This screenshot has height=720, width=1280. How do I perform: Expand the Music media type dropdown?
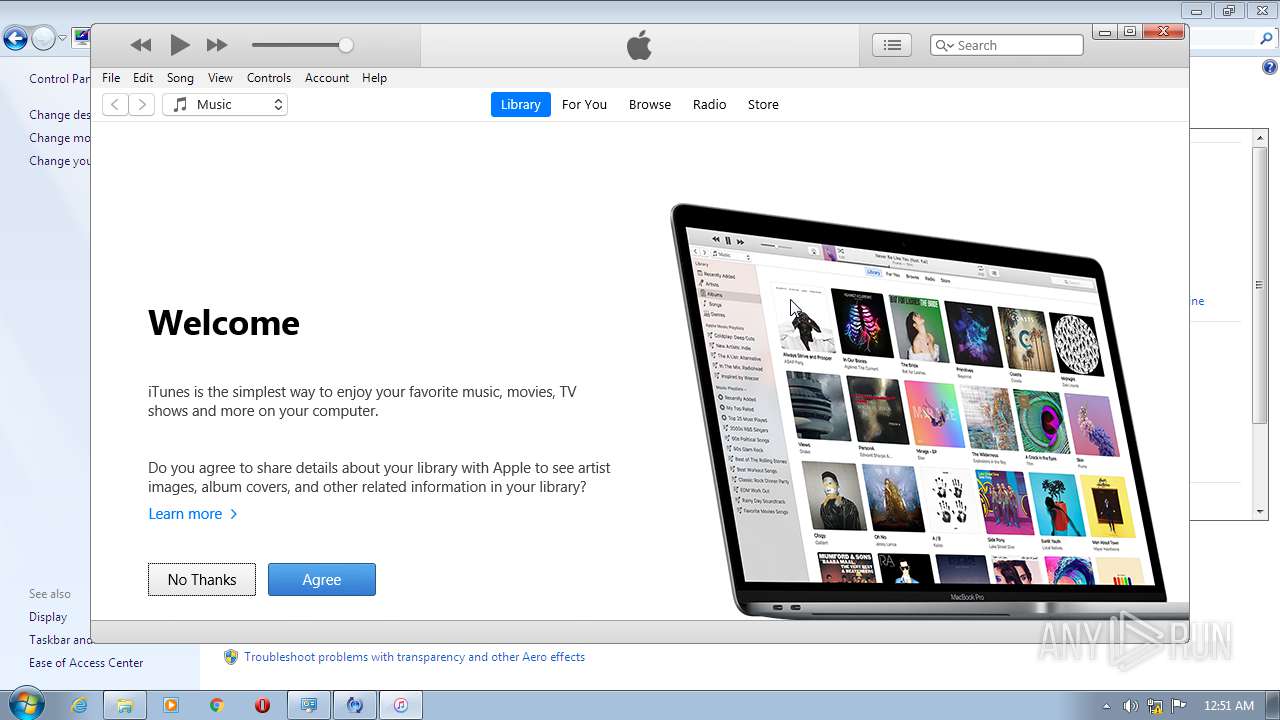(225, 104)
